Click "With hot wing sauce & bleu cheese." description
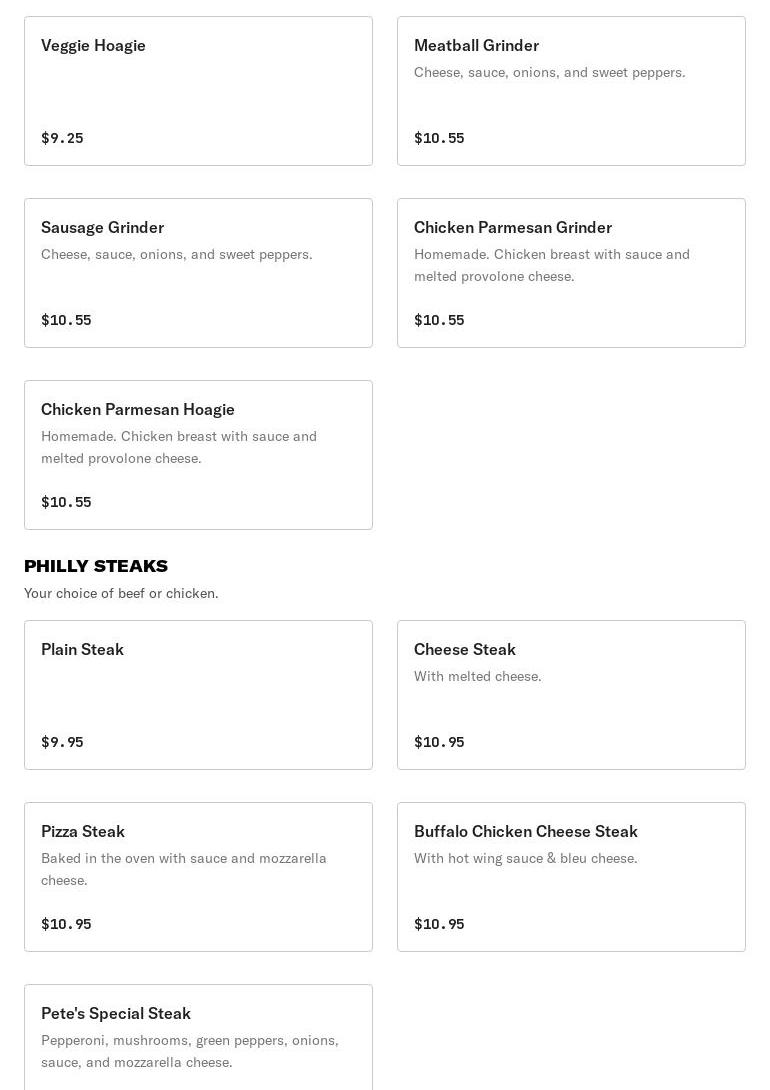Viewport: 770px width, 1090px height. pyautogui.click(x=525, y=859)
